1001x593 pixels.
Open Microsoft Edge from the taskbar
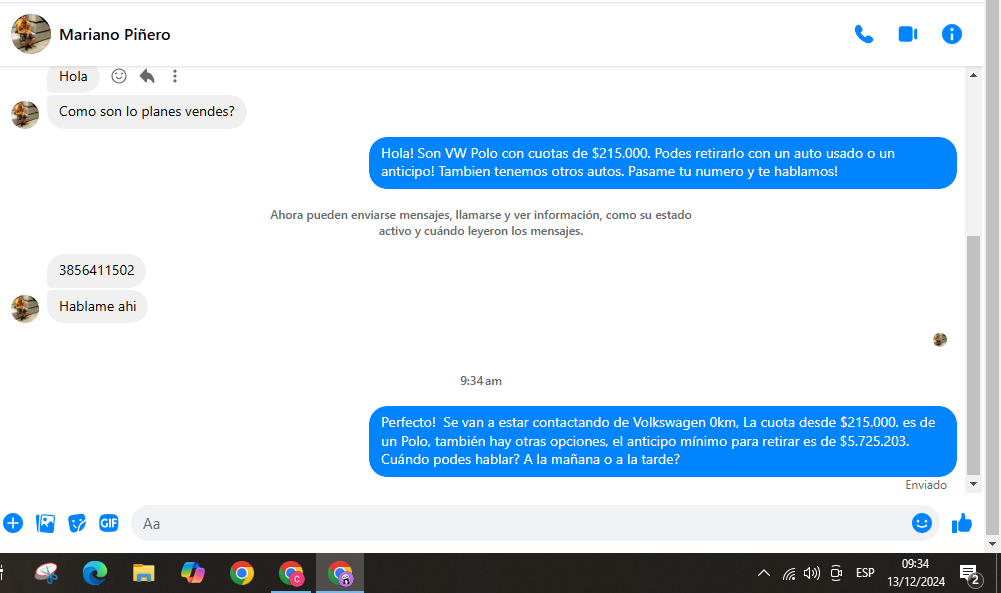[x=95, y=573]
